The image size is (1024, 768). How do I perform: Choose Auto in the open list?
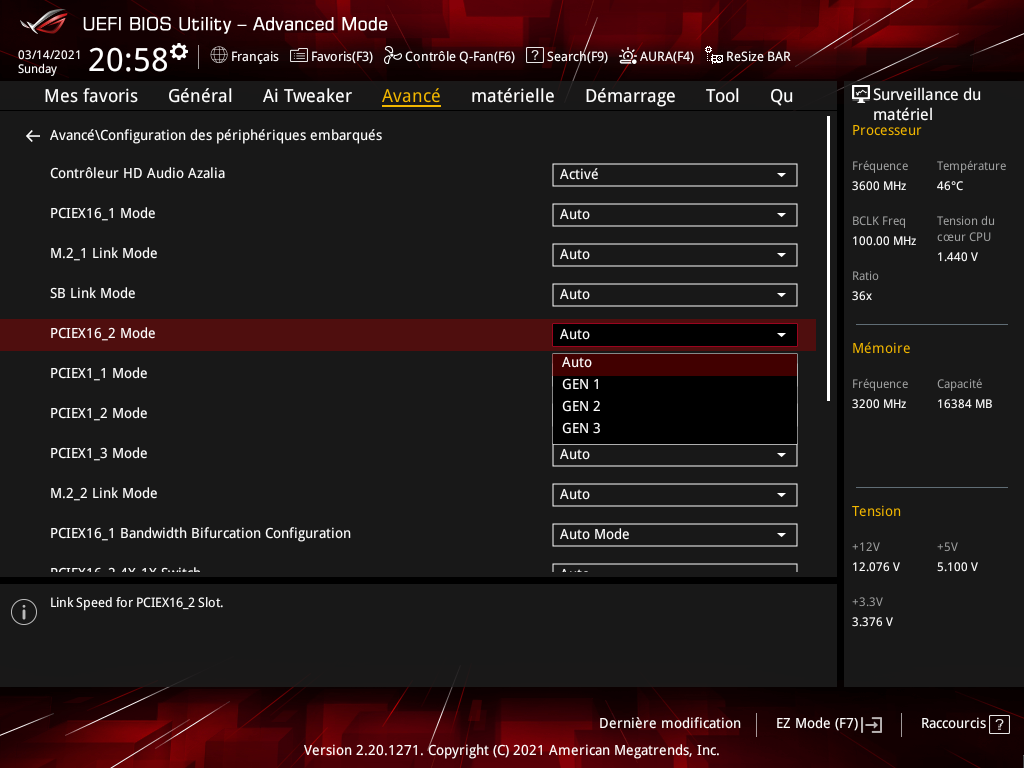[x=675, y=363]
